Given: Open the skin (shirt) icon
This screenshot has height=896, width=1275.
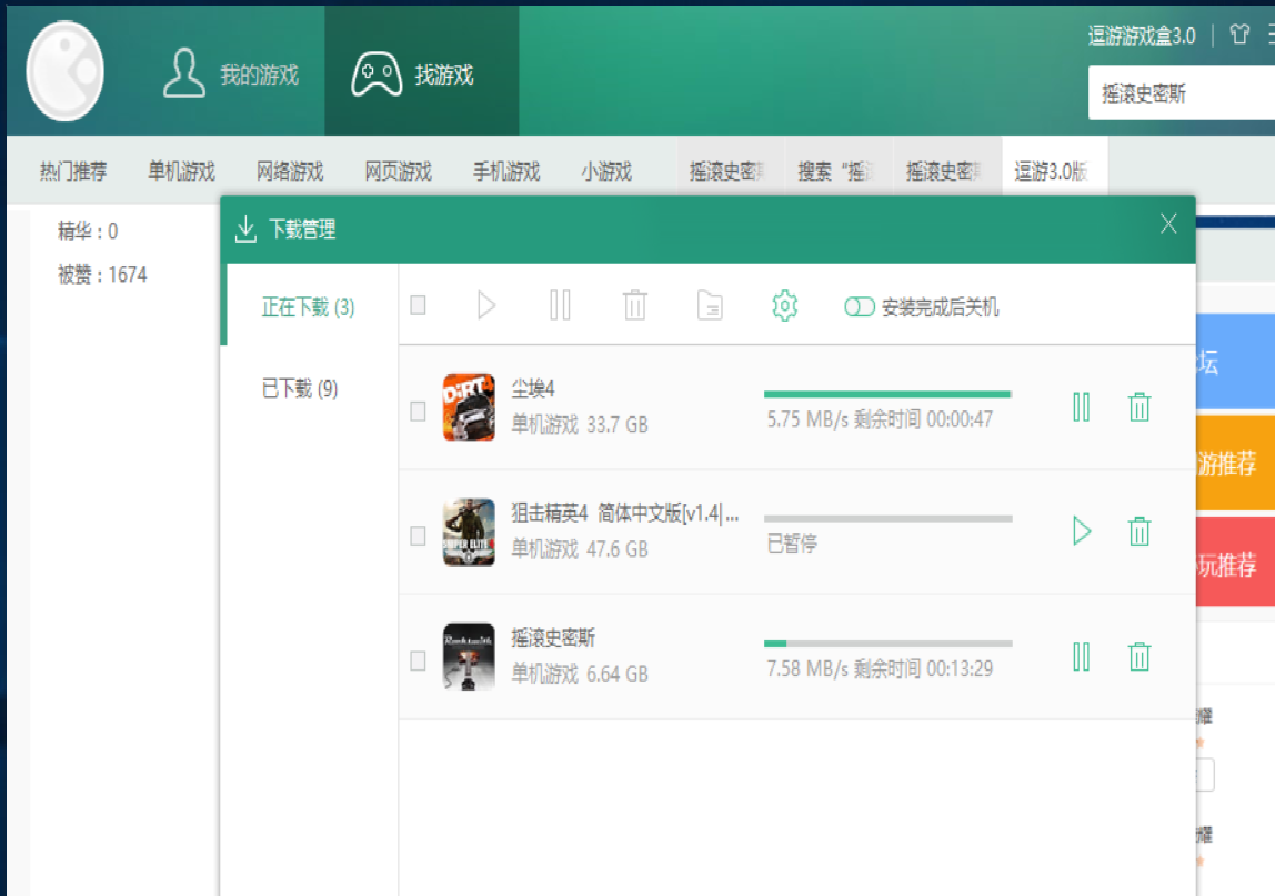Looking at the screenshot, I should (x=1240, y=36).
